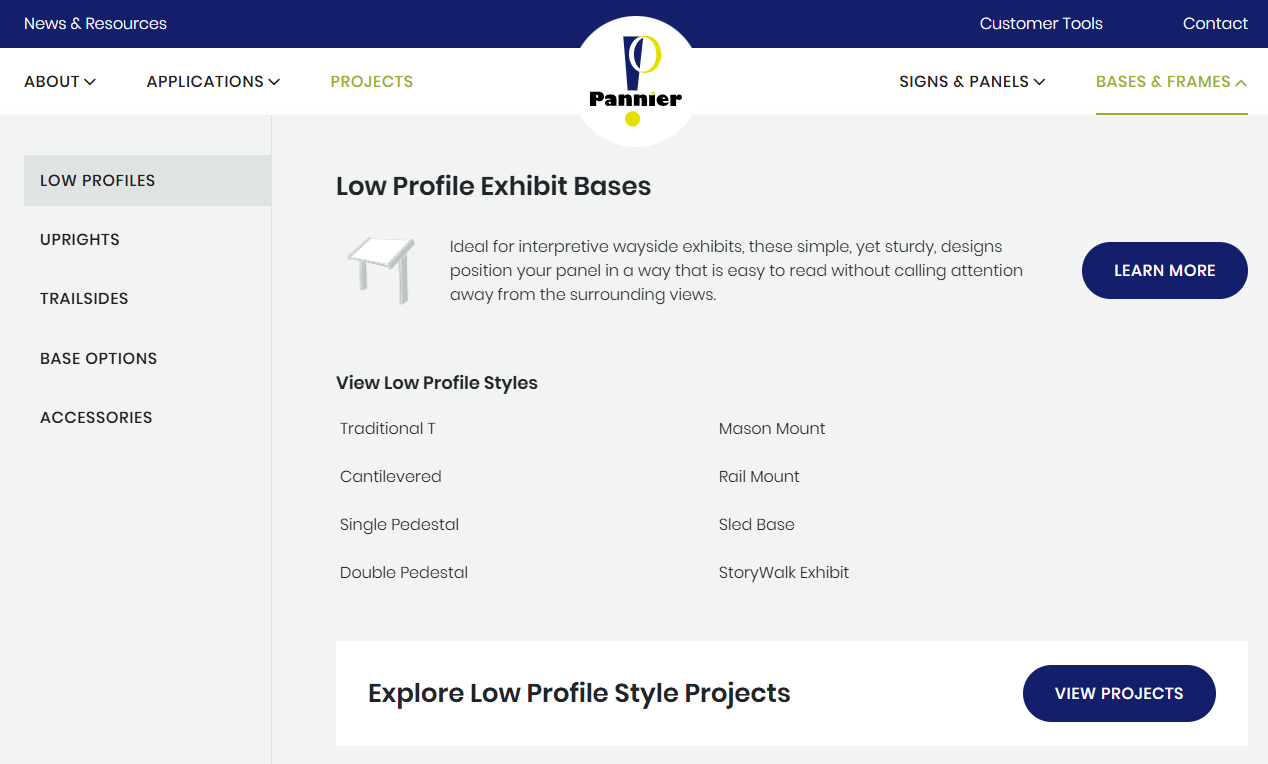Open the Traditional T style link
The image size is (1268, 764).
(388, 429)
